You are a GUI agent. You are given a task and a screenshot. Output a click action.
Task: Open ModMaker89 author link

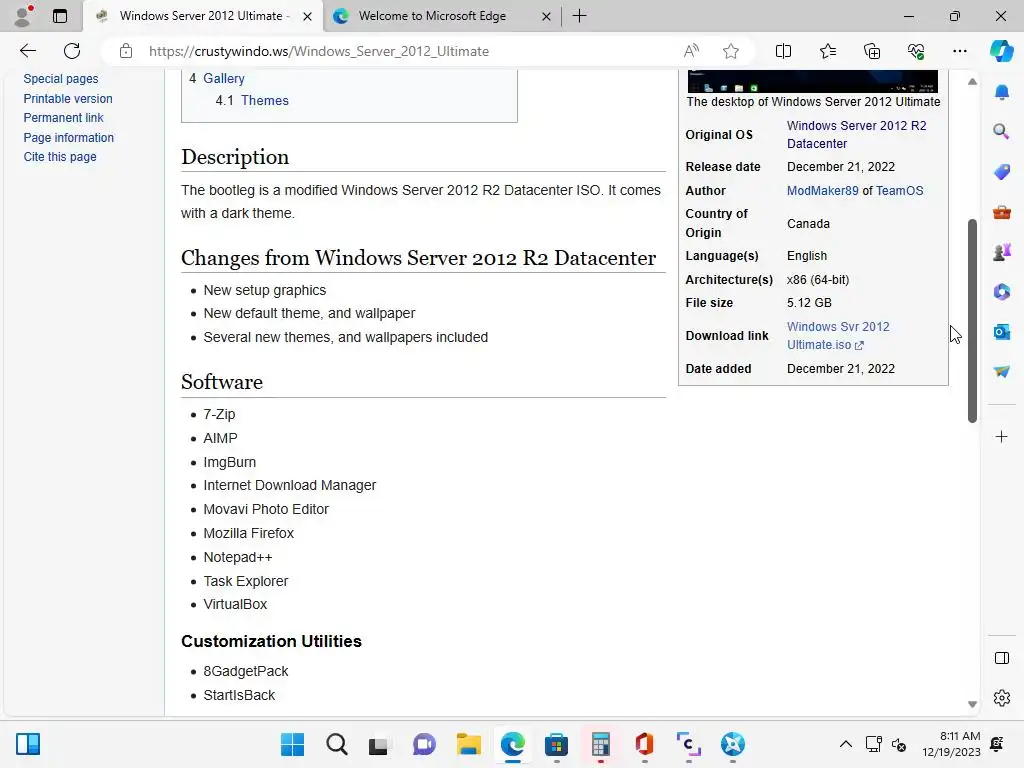(823, 191)
